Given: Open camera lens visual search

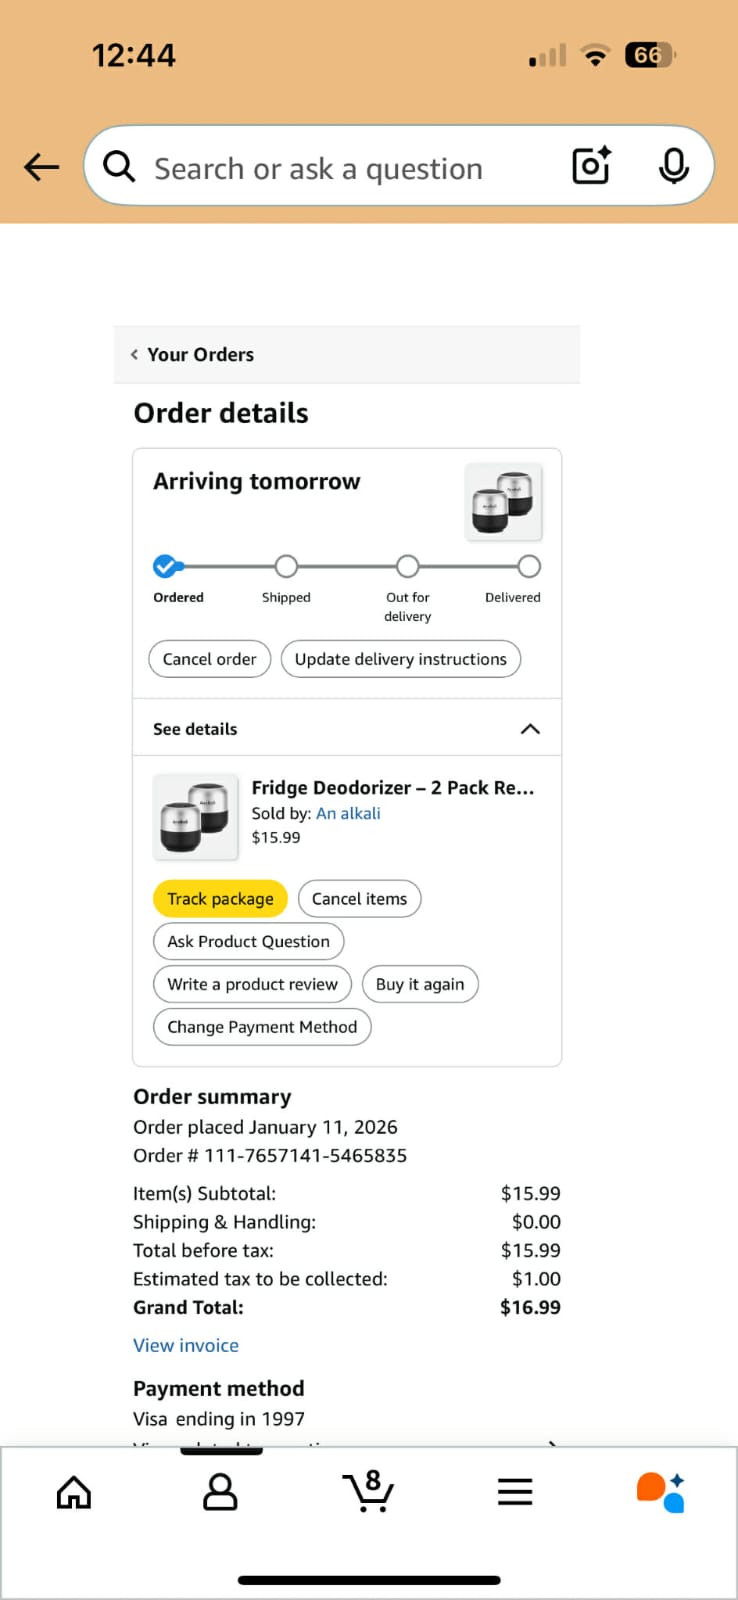Looking at the screenshot, I should (591, 166).
